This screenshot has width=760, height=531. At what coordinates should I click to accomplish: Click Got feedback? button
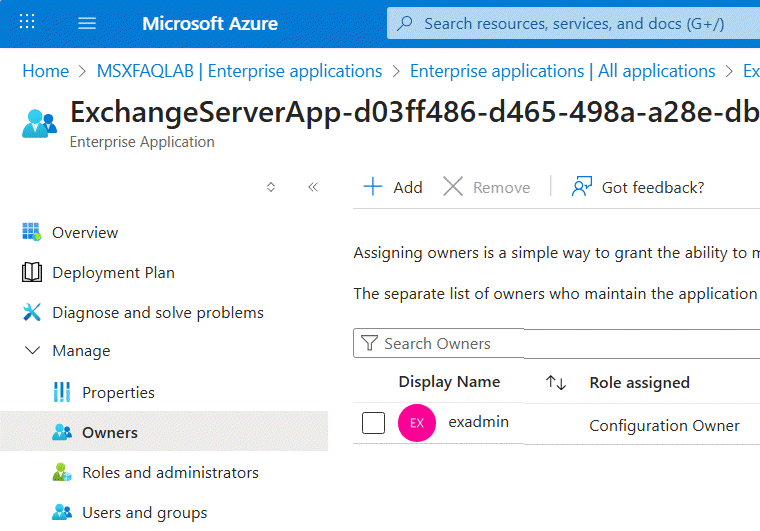point(638,187)
